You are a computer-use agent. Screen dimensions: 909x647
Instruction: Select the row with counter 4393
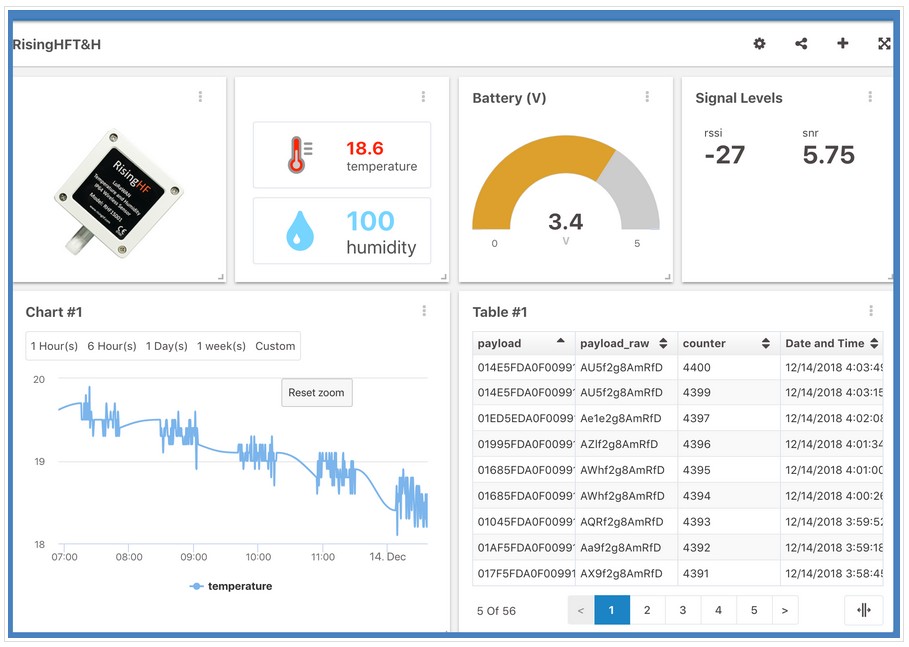677,522
